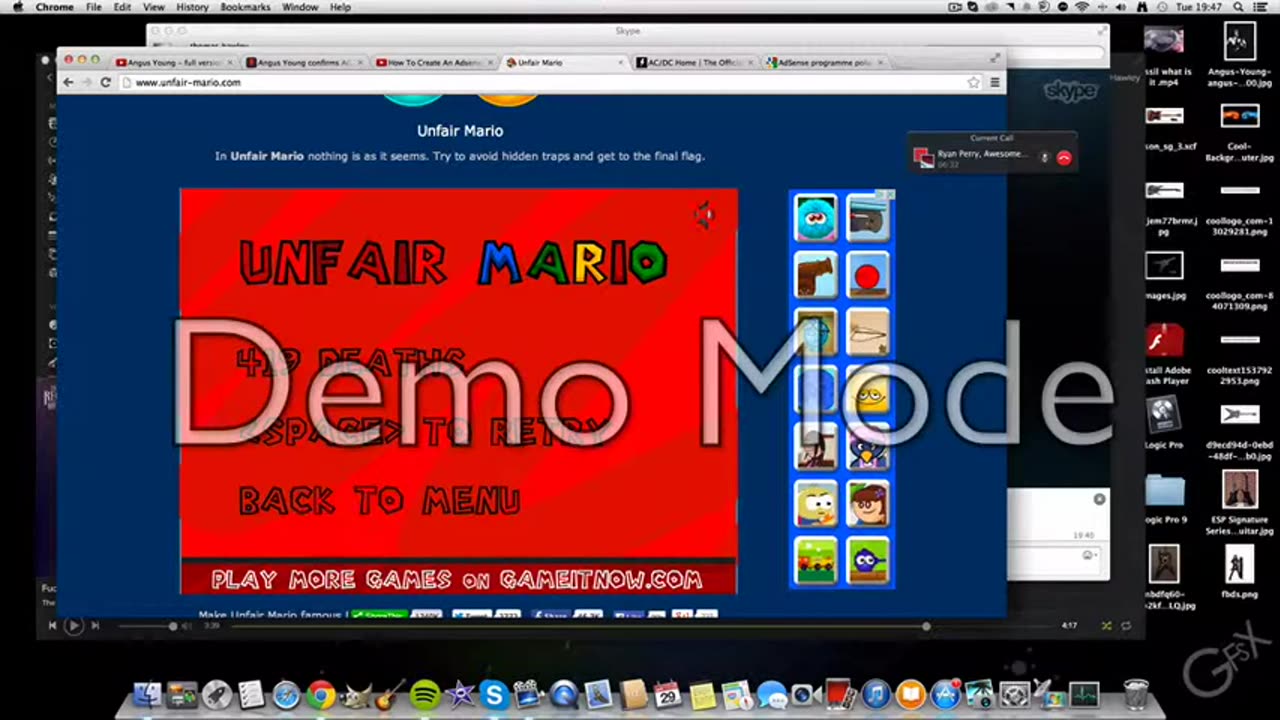Open the penguin game thumbnail

click(867, 447)
